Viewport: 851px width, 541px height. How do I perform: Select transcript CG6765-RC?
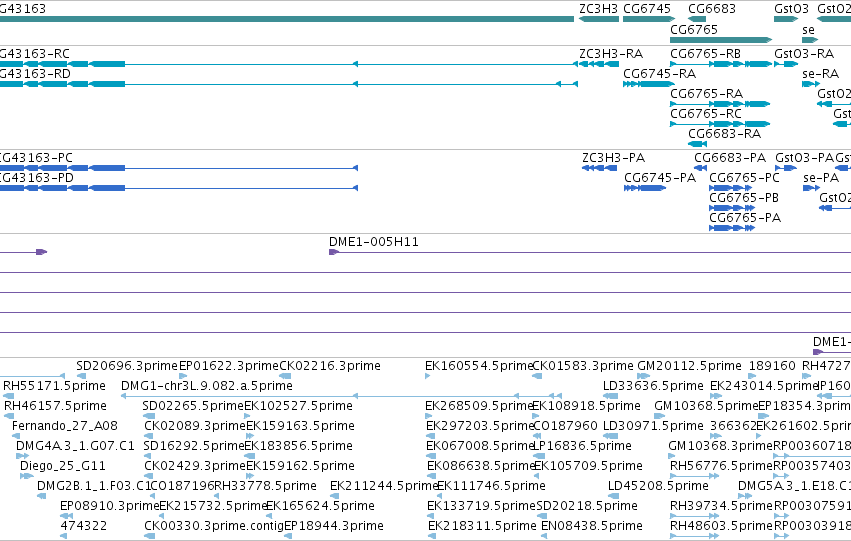(x=720, y=124)
